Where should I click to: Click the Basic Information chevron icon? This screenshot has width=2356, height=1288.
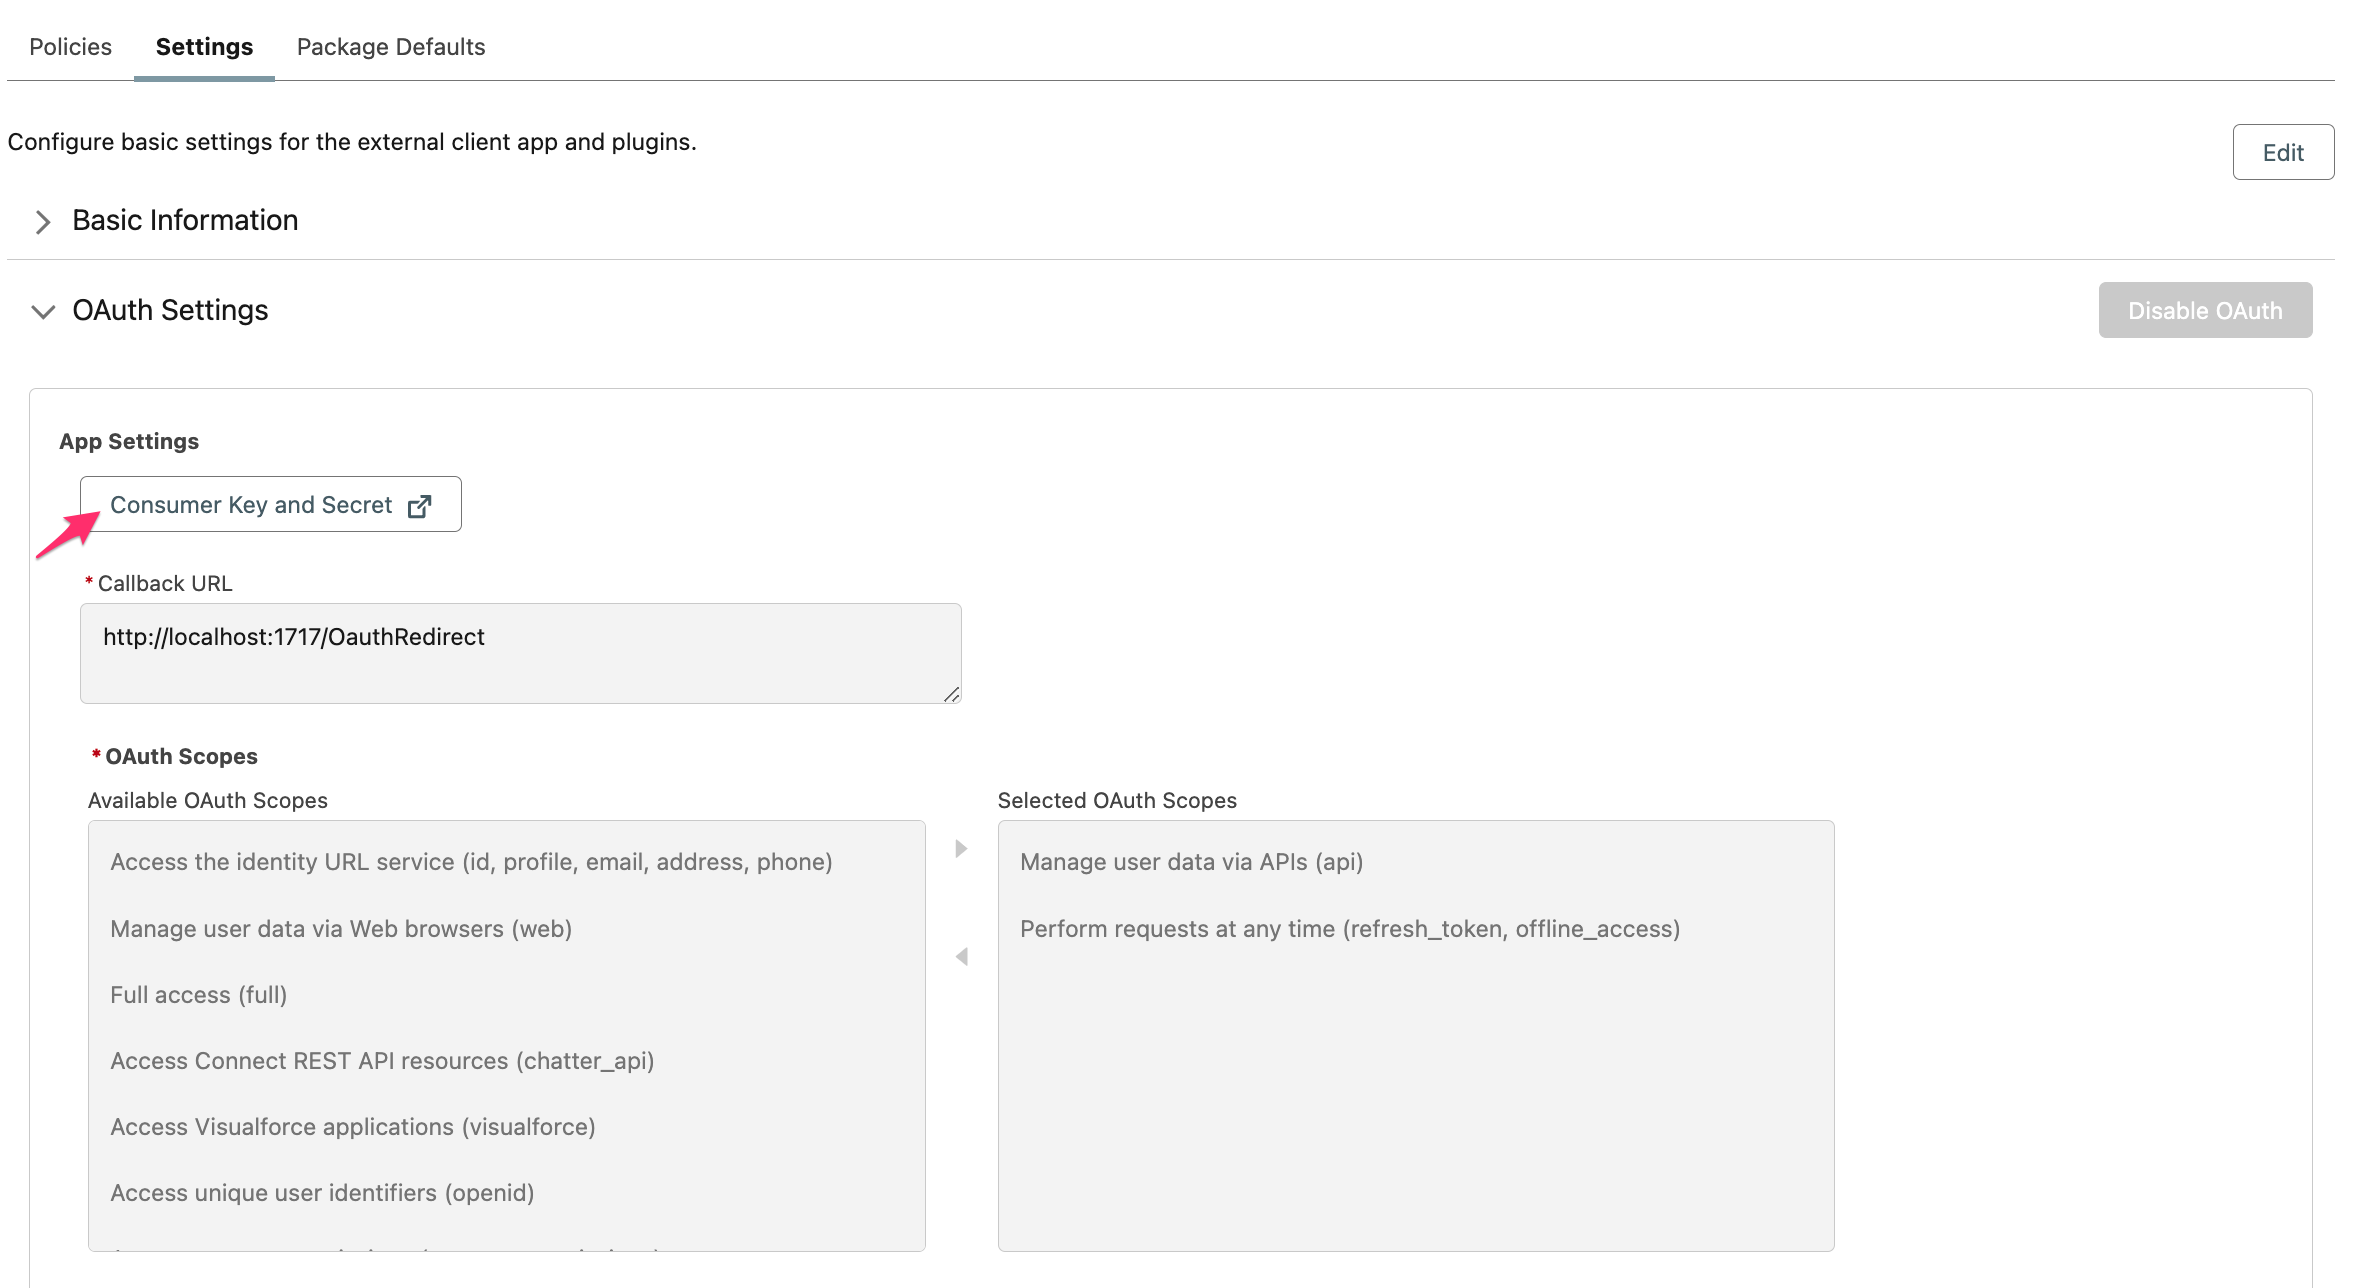[x=43, y=222]
